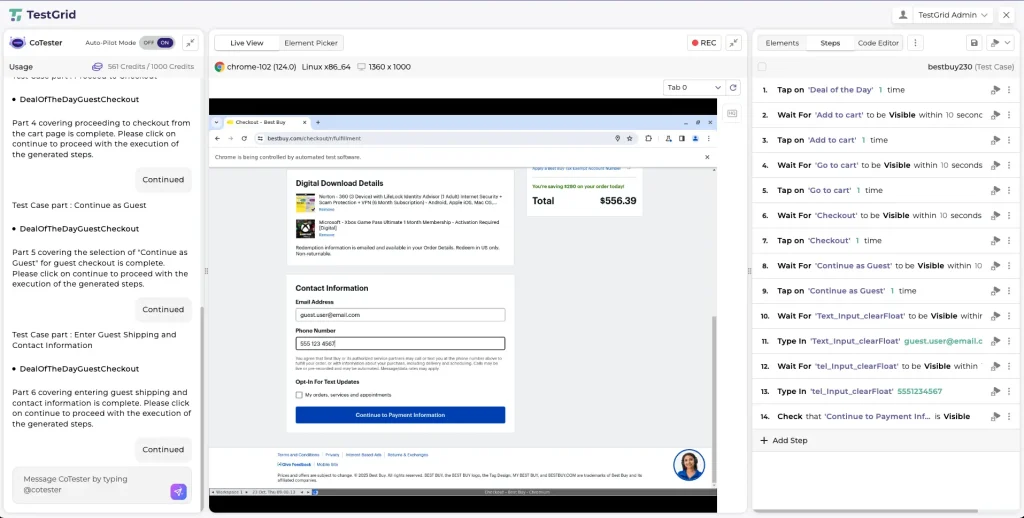The image size is (1024, 518).
Task: Collapse the Live View panel
Action: pos(733,42)
